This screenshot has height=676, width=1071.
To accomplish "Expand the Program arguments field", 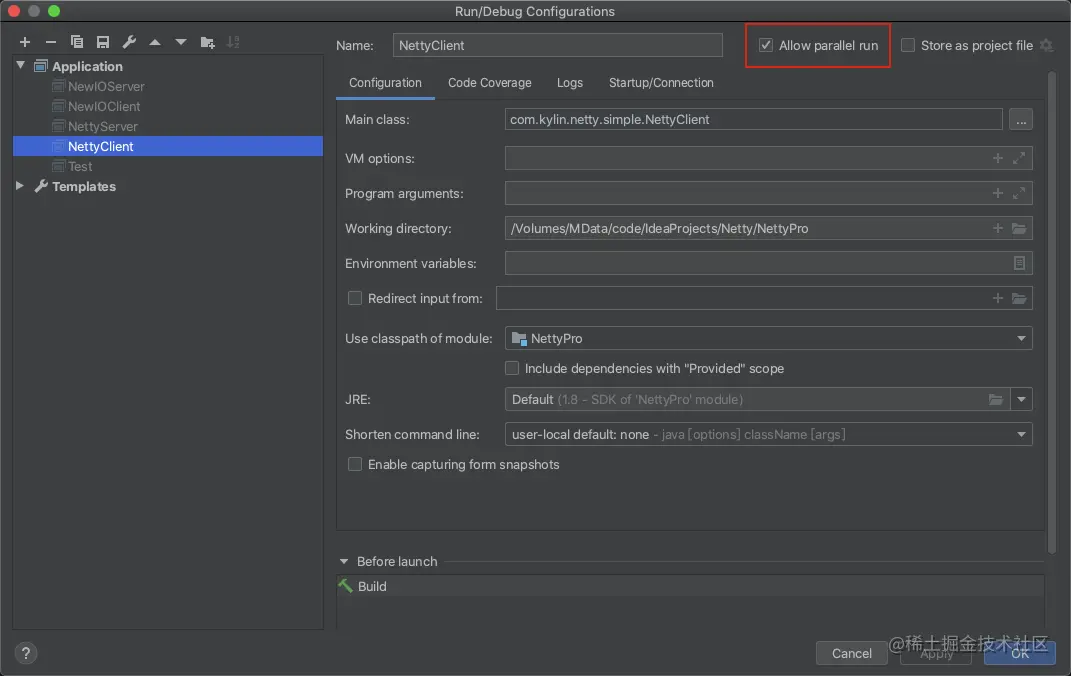I will [1018, 193].
